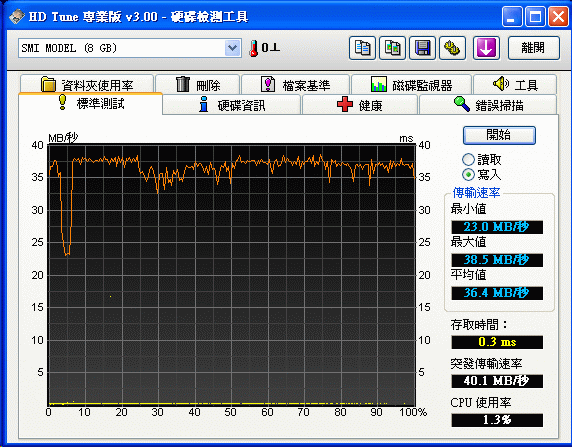Open the 健康 tab

(360, 105)
